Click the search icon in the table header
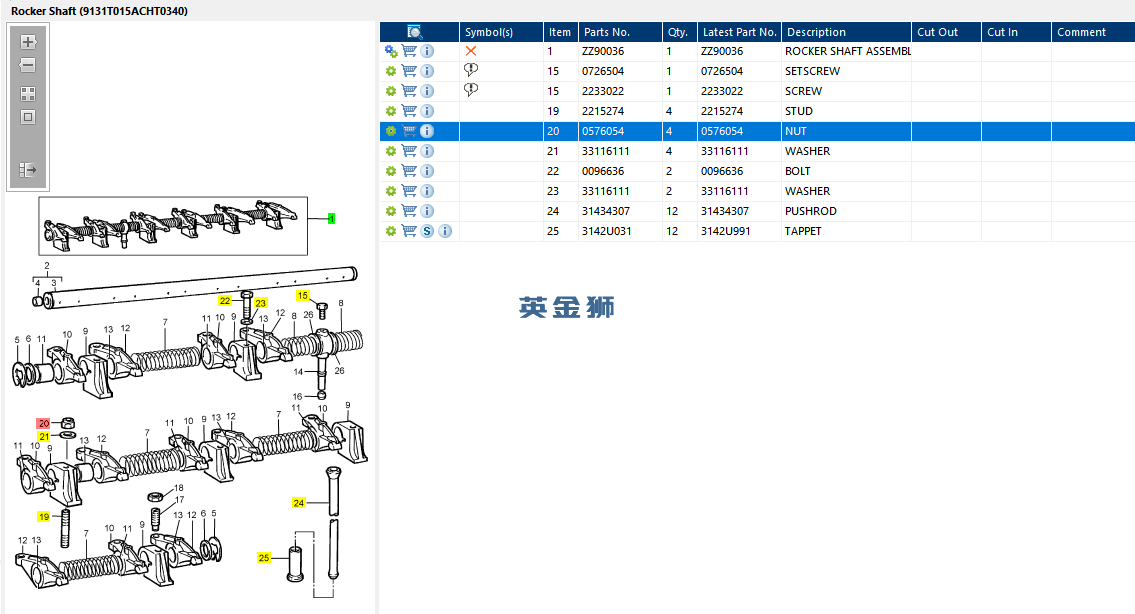1135x614 pixels. point(415,32)
